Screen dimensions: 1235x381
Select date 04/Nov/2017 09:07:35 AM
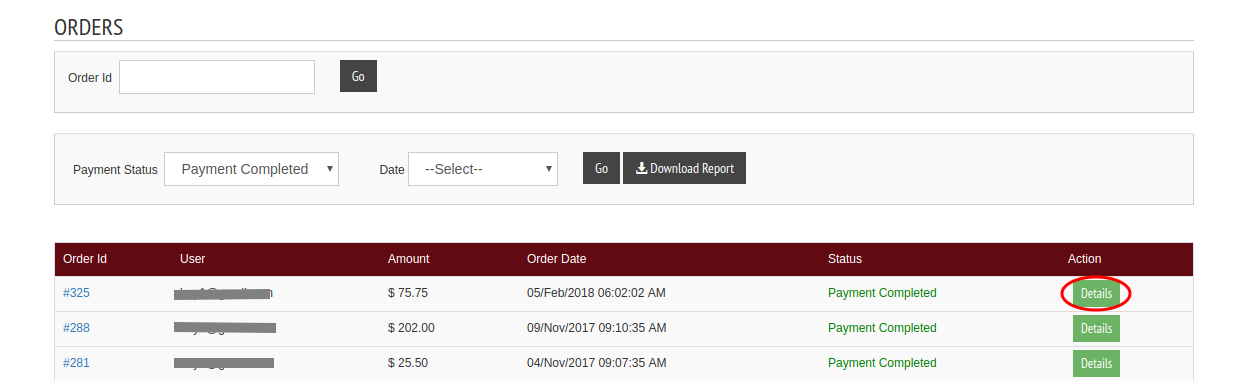pos(596,363)
